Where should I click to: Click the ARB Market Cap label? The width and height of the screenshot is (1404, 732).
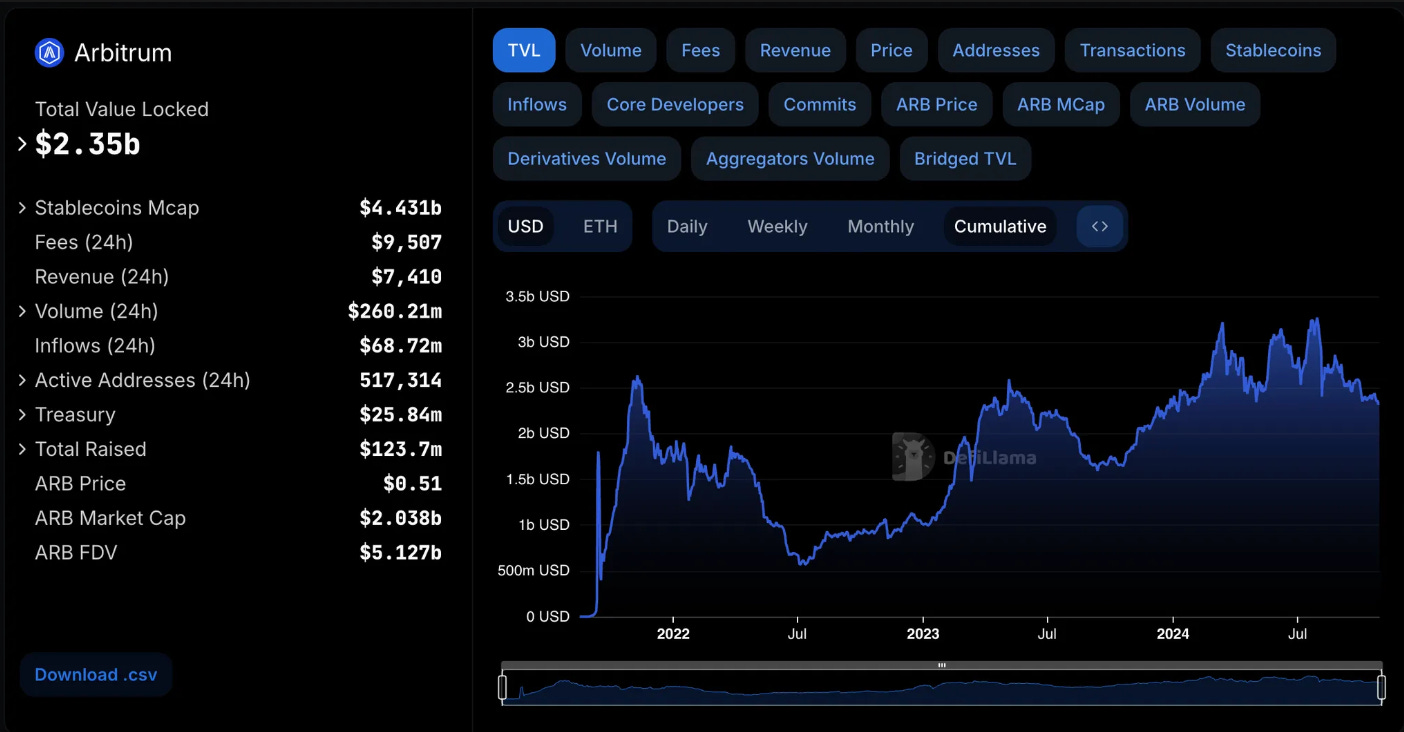tap(110, 518)
